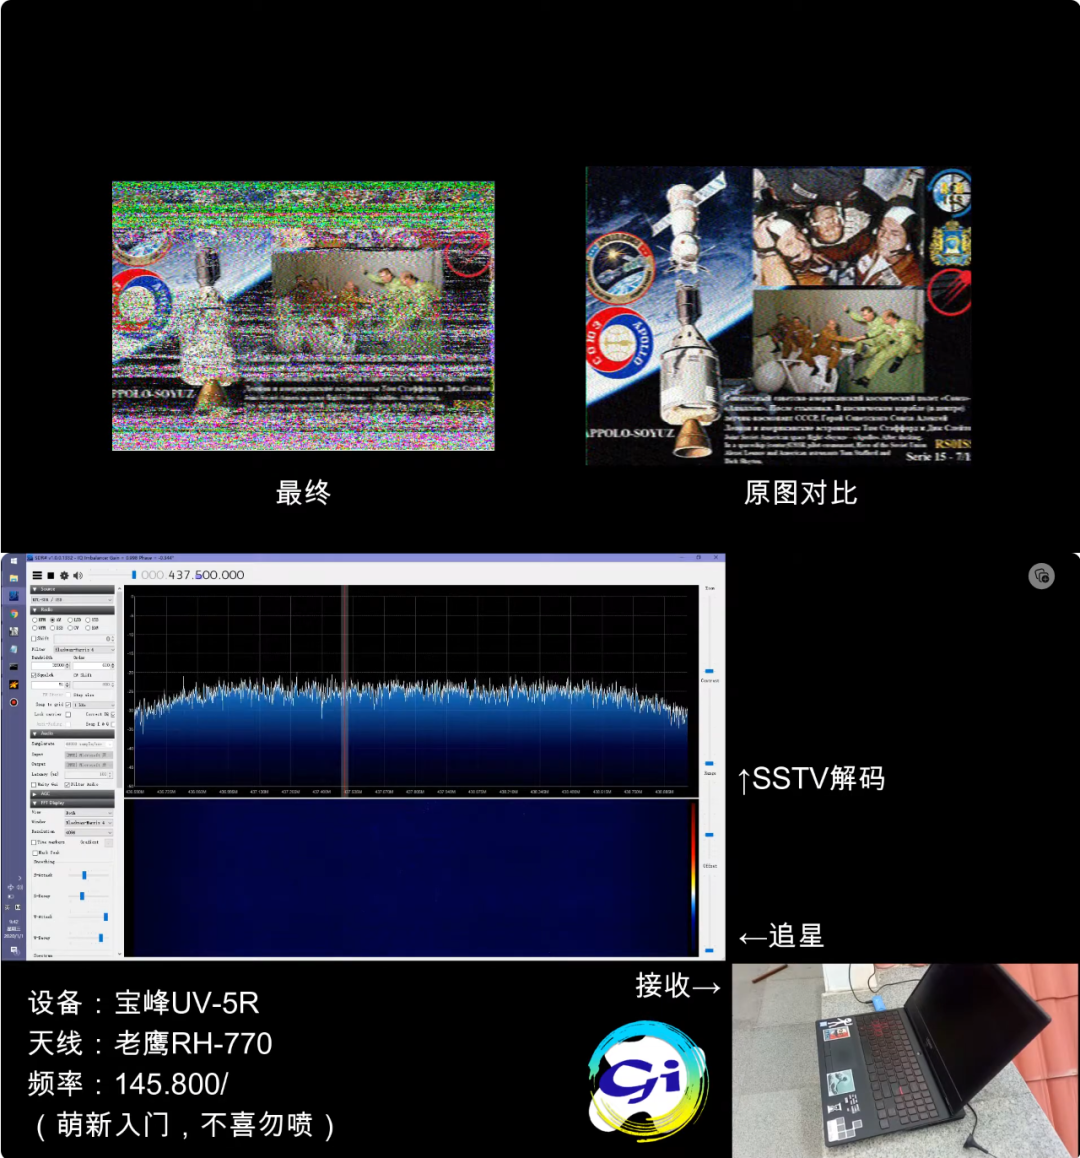Click the Bandwidth value field
The height and width of the screenshot is (1158, 1080).
(50, 665)
